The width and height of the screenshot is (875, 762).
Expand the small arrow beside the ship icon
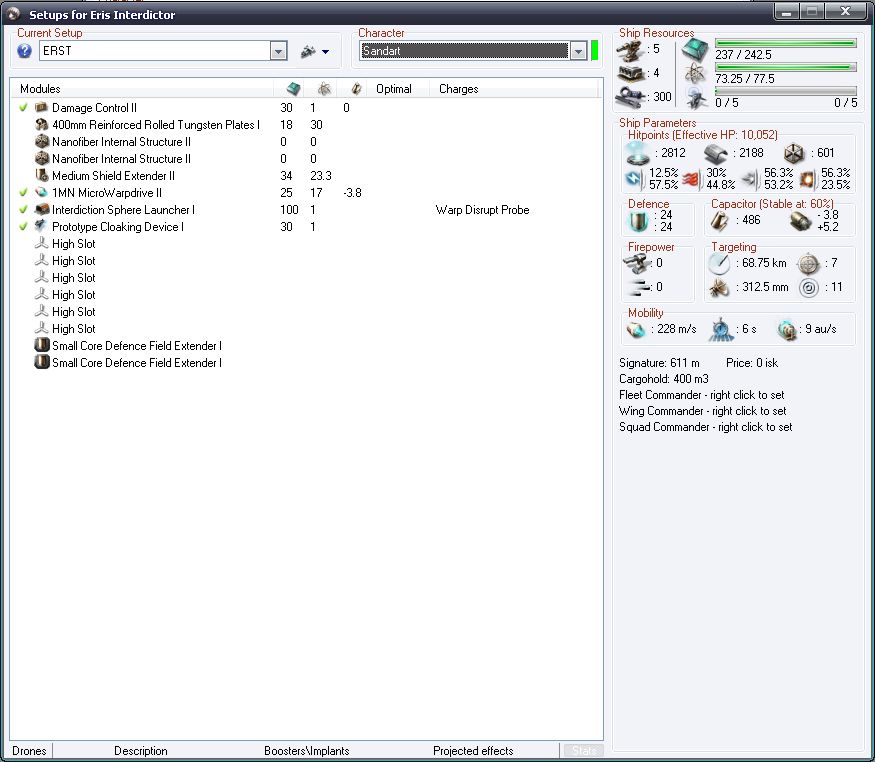[x=325, y=52]
